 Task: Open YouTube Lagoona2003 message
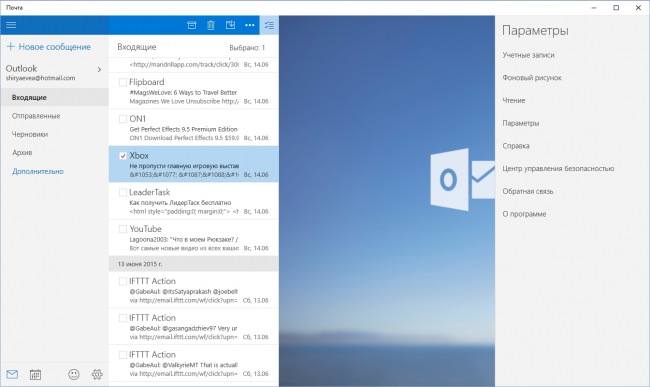pyautogui.click(x=194, y=238)
